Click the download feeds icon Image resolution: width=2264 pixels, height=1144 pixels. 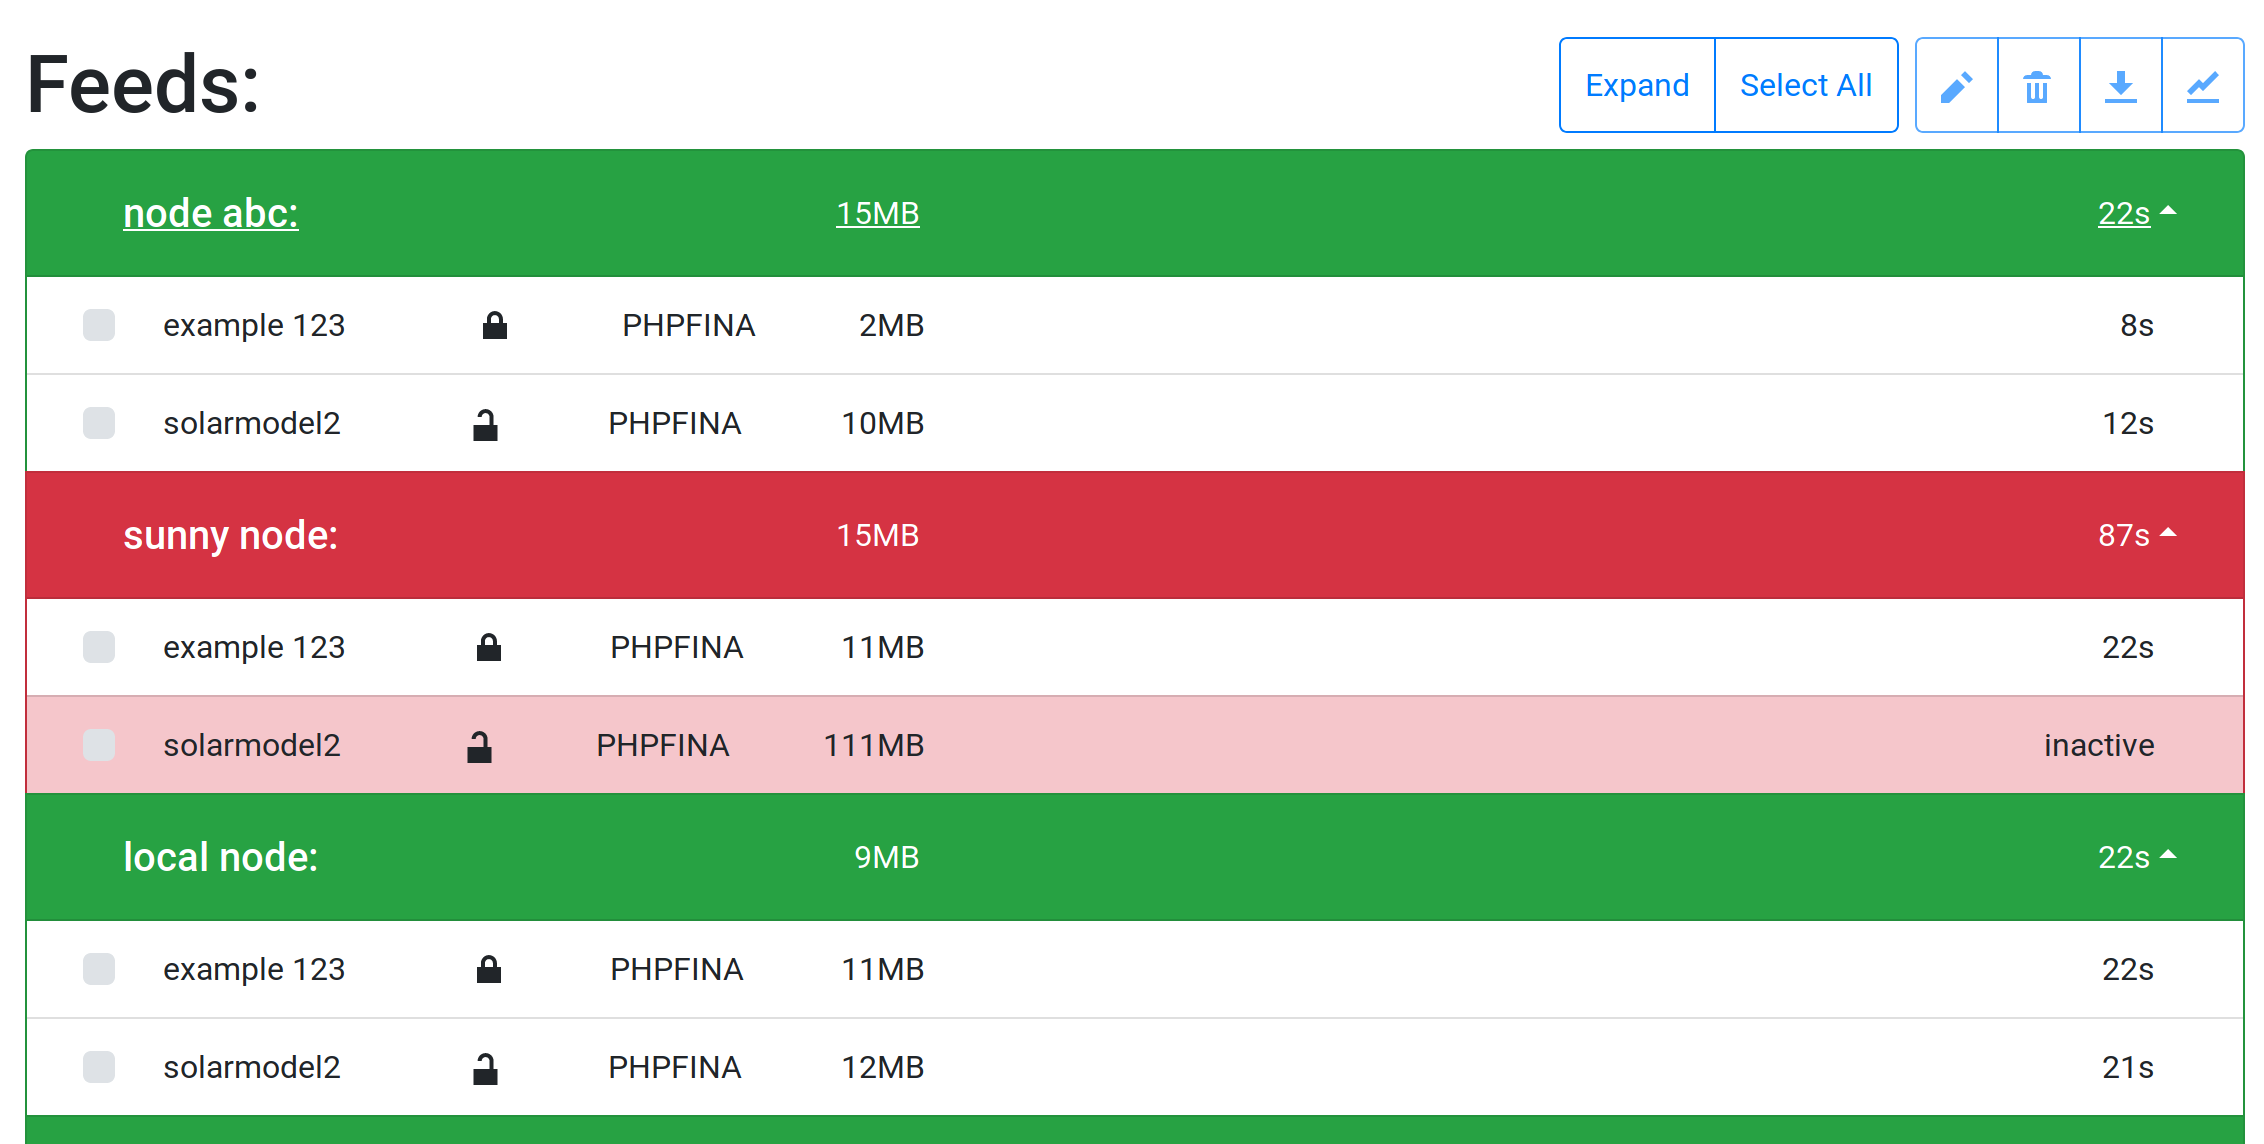[2121, 85]
